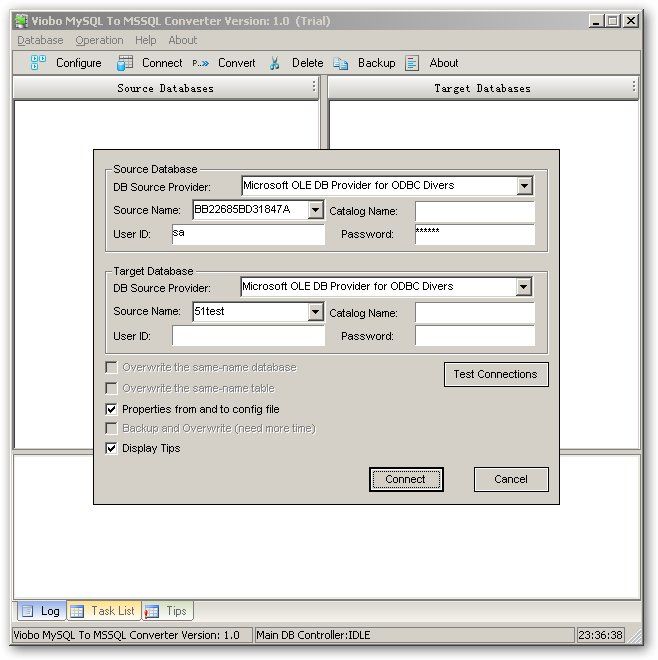Viewport: 658px width, 660px height.
Task: Enable Overwrite the same-name database checkbox
Action: [112, 367]
